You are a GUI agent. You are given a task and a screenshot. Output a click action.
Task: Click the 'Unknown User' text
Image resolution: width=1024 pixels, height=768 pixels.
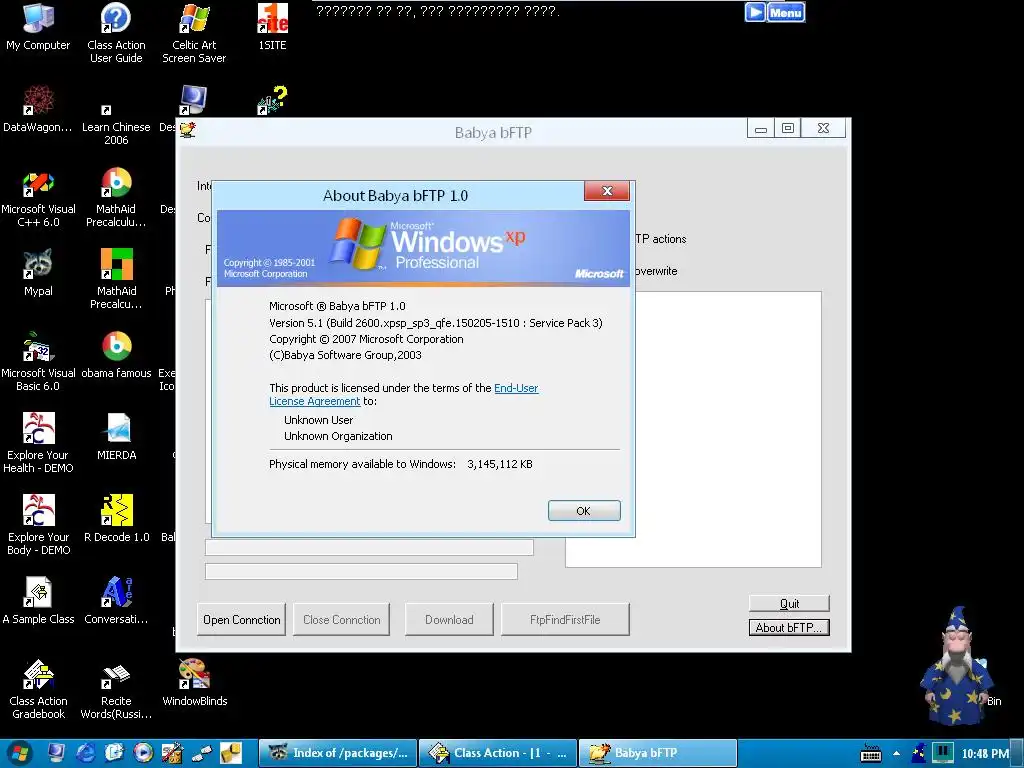pos(318,420)
